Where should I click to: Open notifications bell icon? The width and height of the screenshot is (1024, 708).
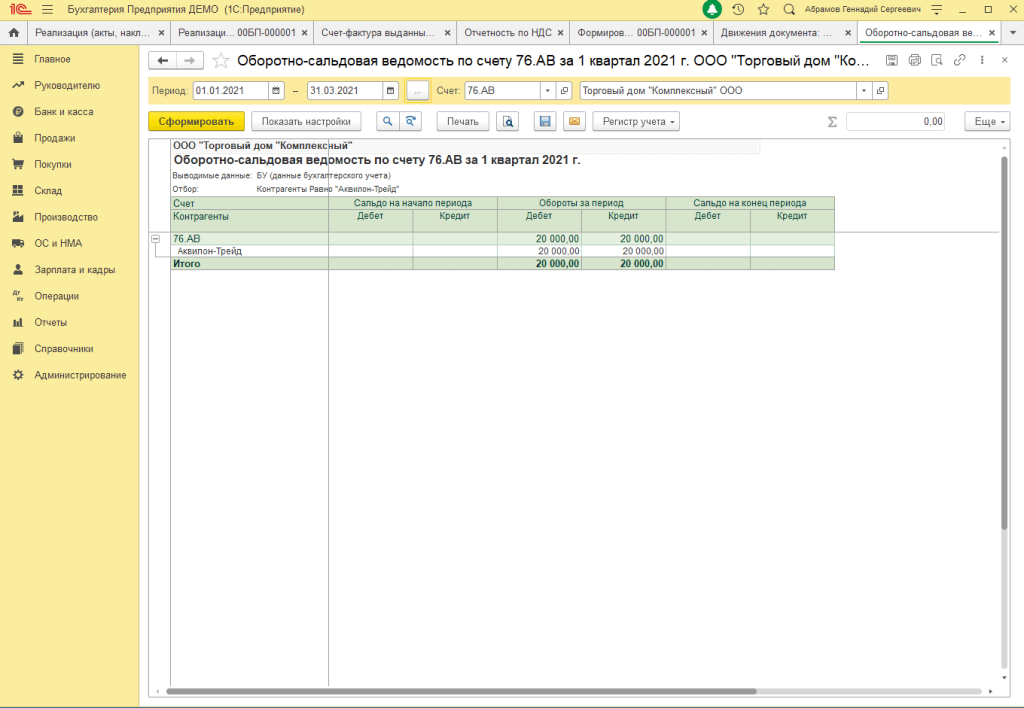click(x=712, y=10)
